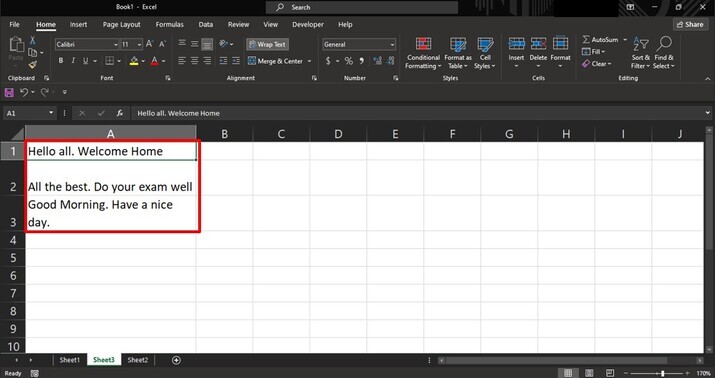Screen dimensions: 715x378
Task: Click the Save icon in quick access
Action: coord(9,93)
